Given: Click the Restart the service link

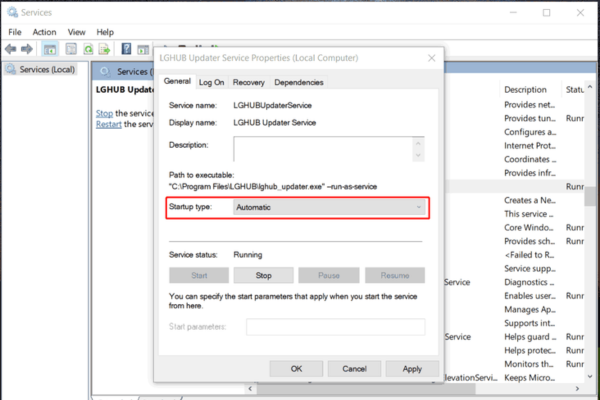Looking at the screenshot, I should [x=109, y=124].
